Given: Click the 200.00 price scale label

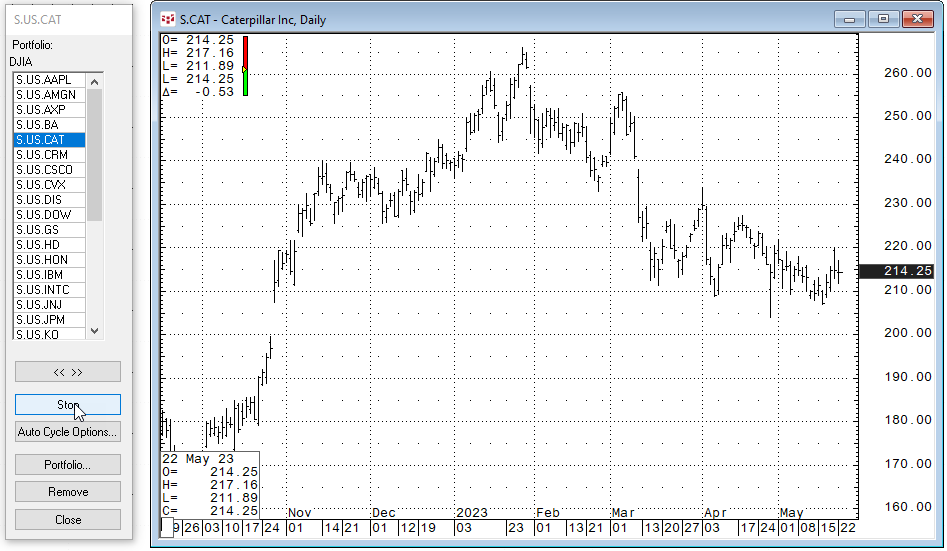Looking at the screenshot, I should 908,333.
